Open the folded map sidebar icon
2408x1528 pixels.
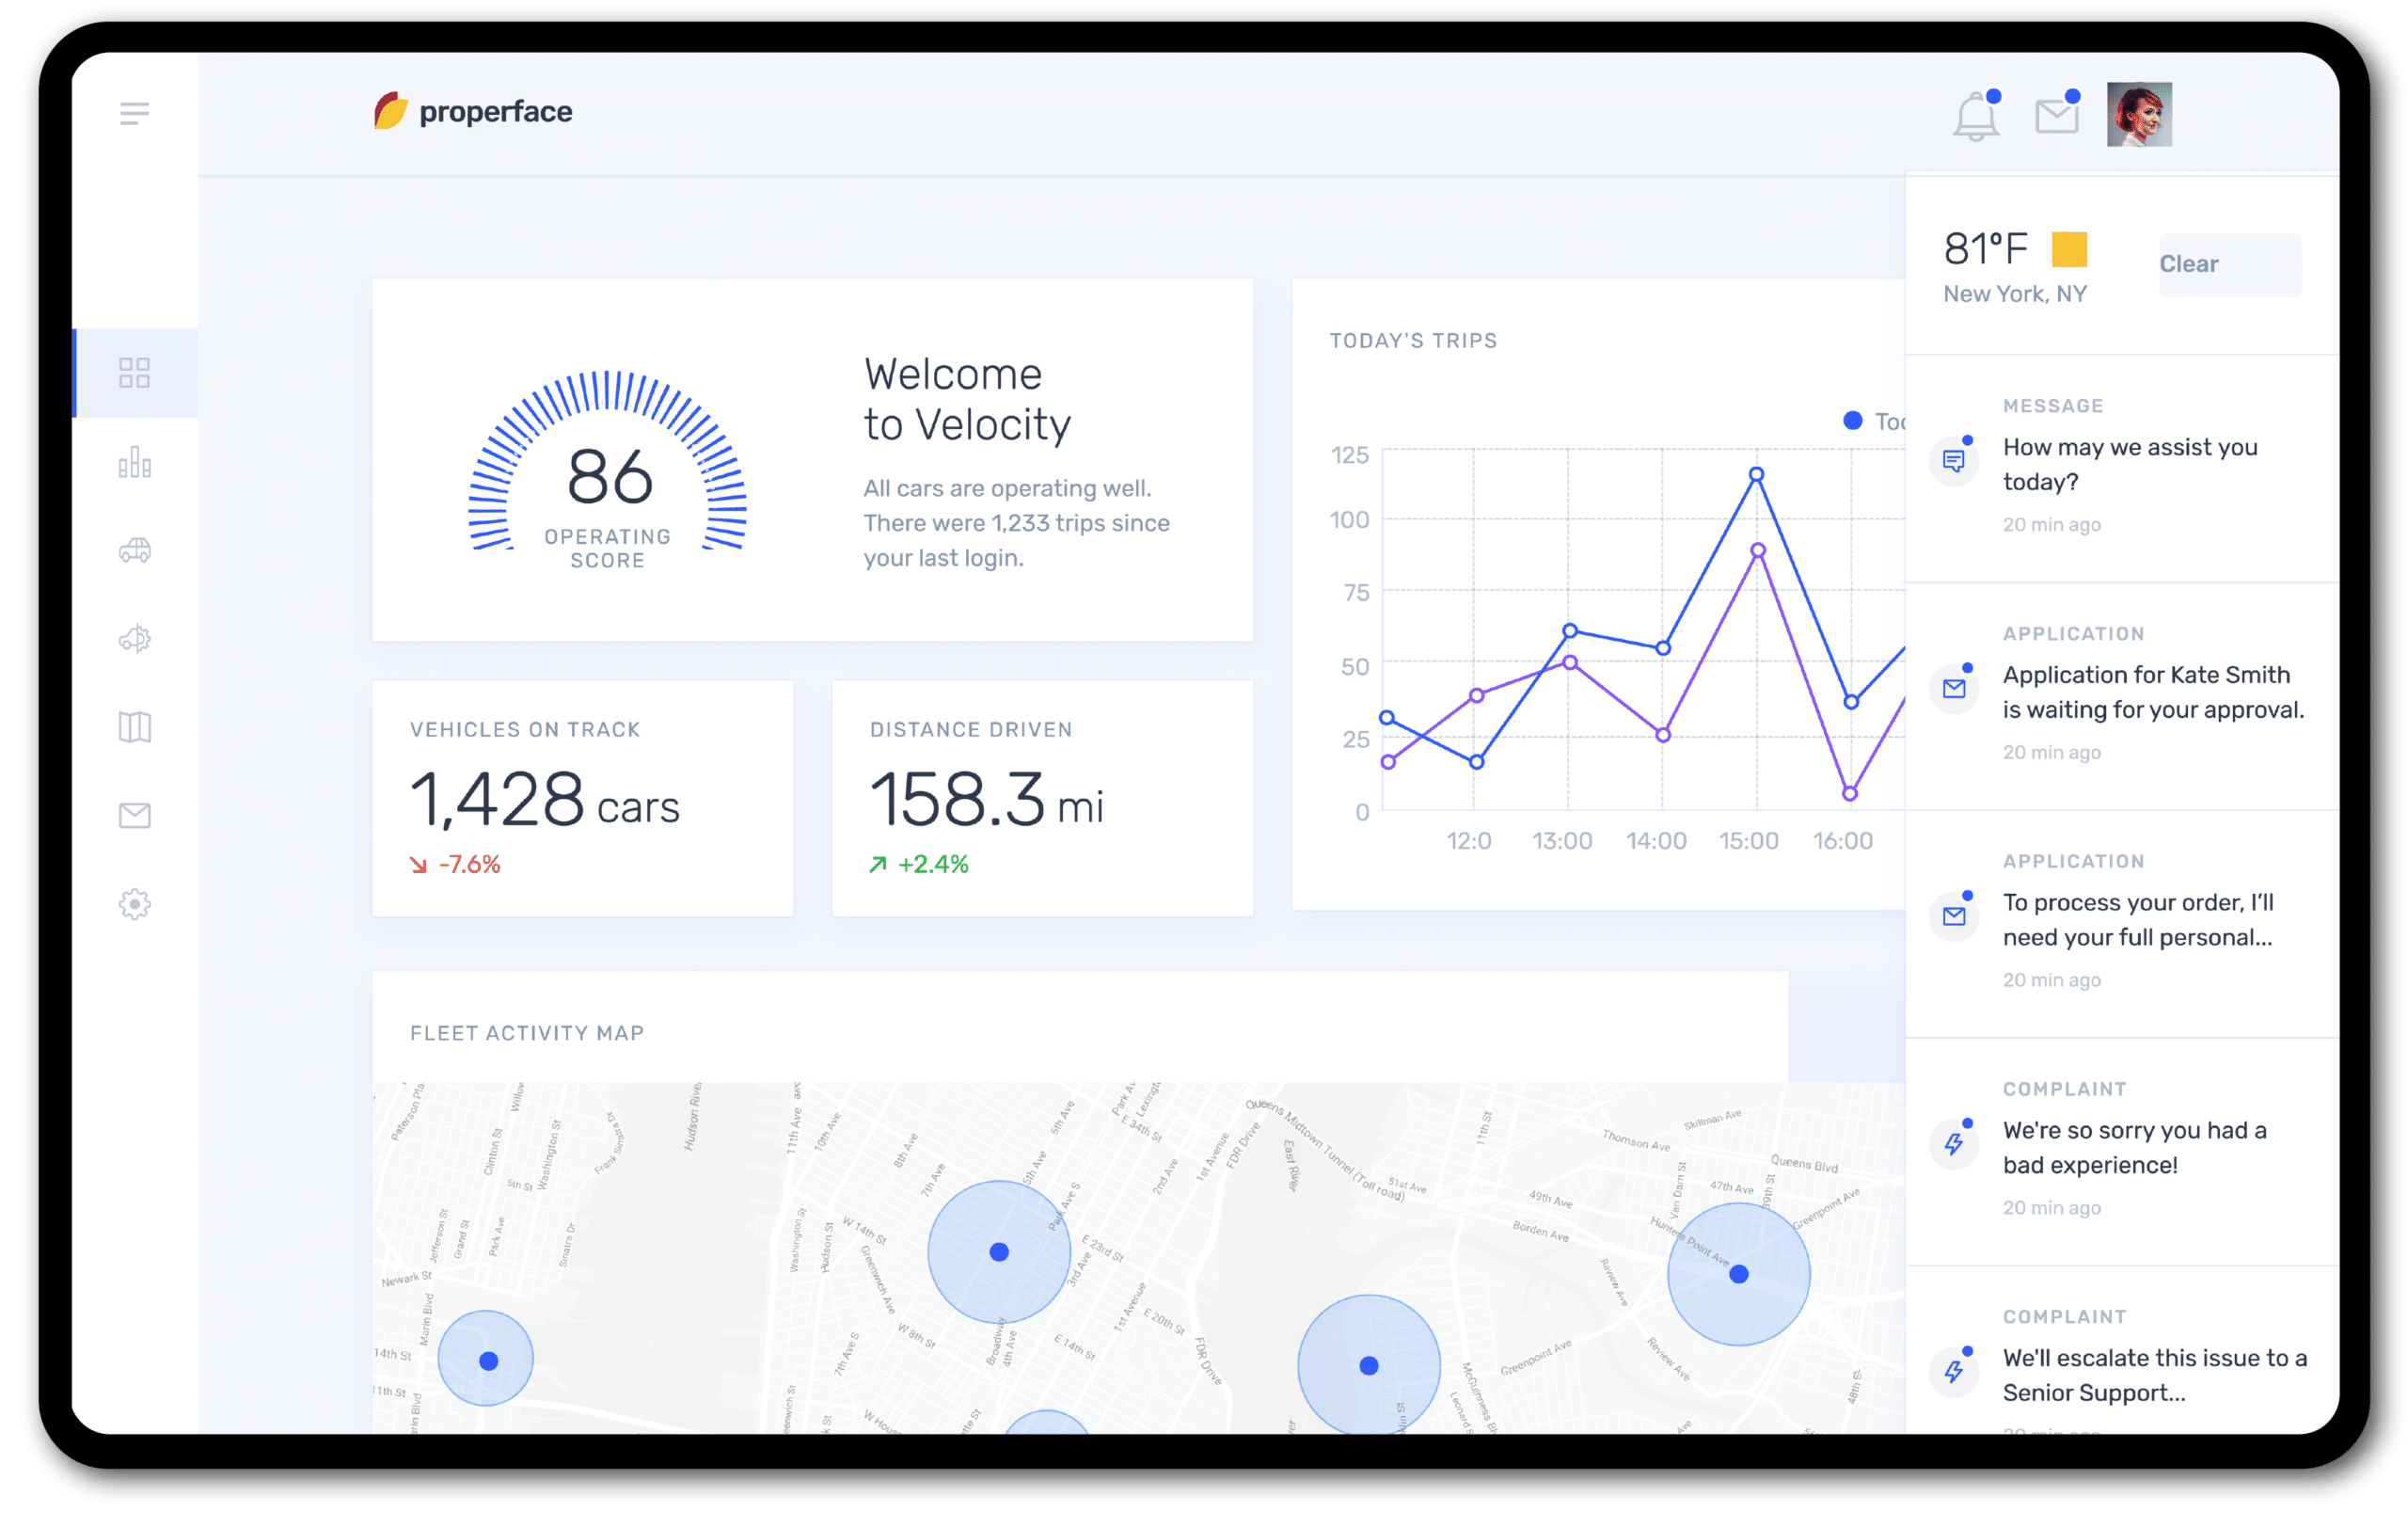(134, 727)
